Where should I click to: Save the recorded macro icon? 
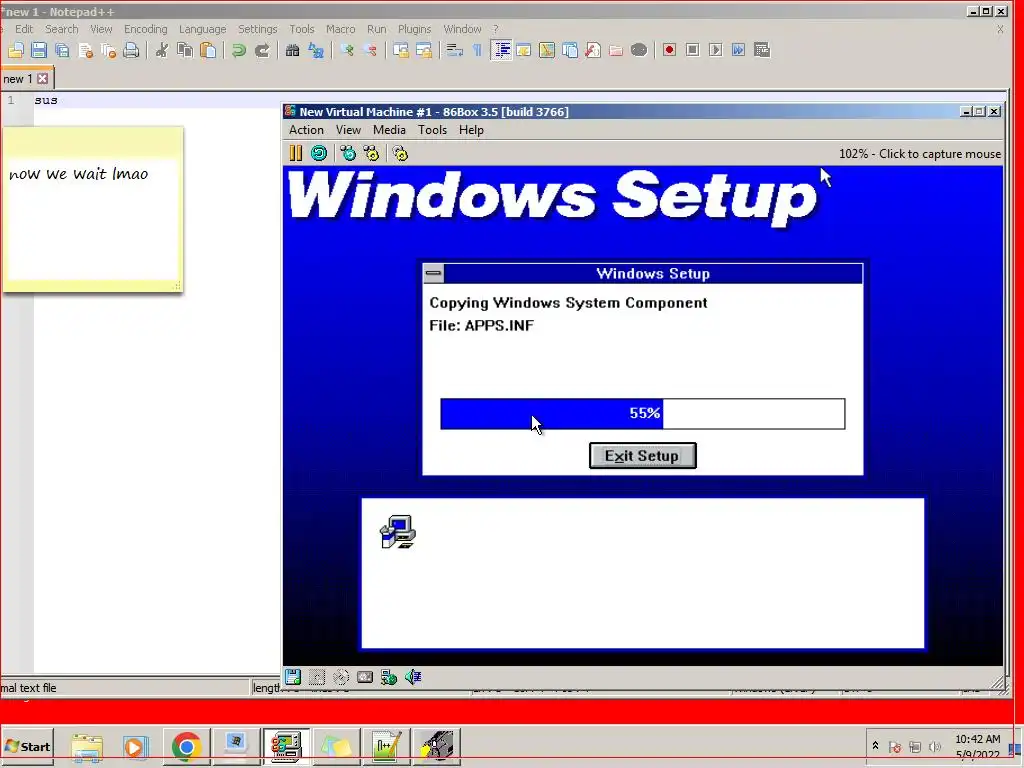coord(761,50)
